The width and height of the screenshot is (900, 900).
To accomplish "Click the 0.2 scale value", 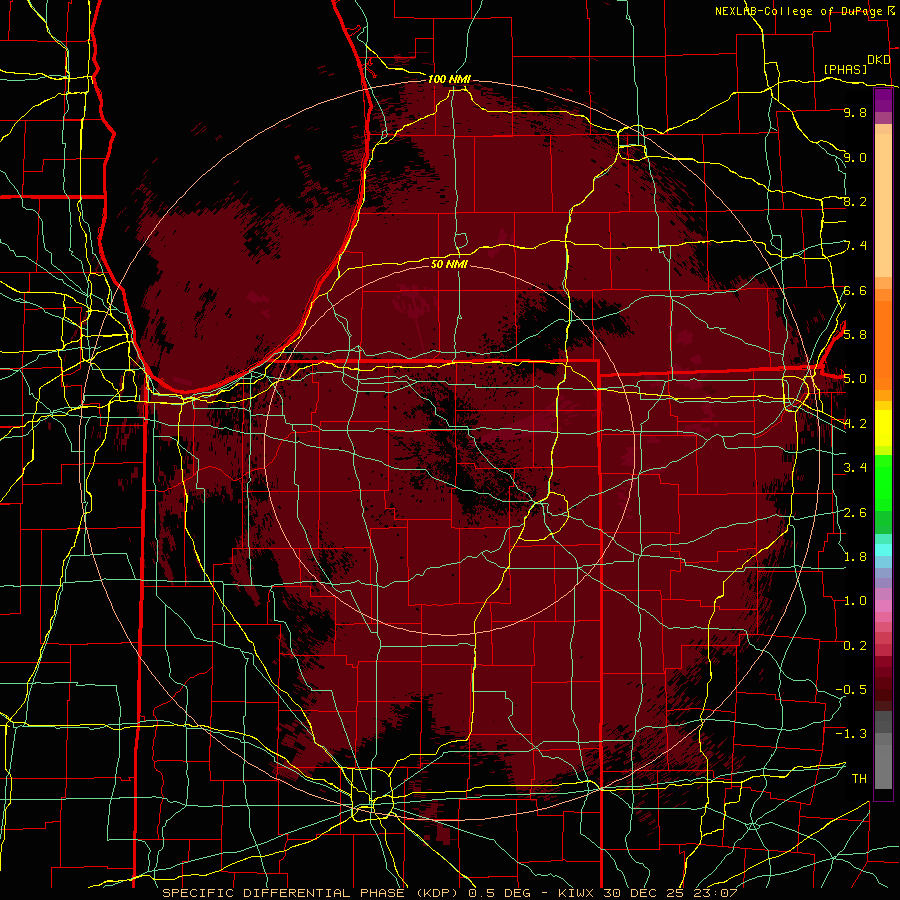I will pos(855,645).
